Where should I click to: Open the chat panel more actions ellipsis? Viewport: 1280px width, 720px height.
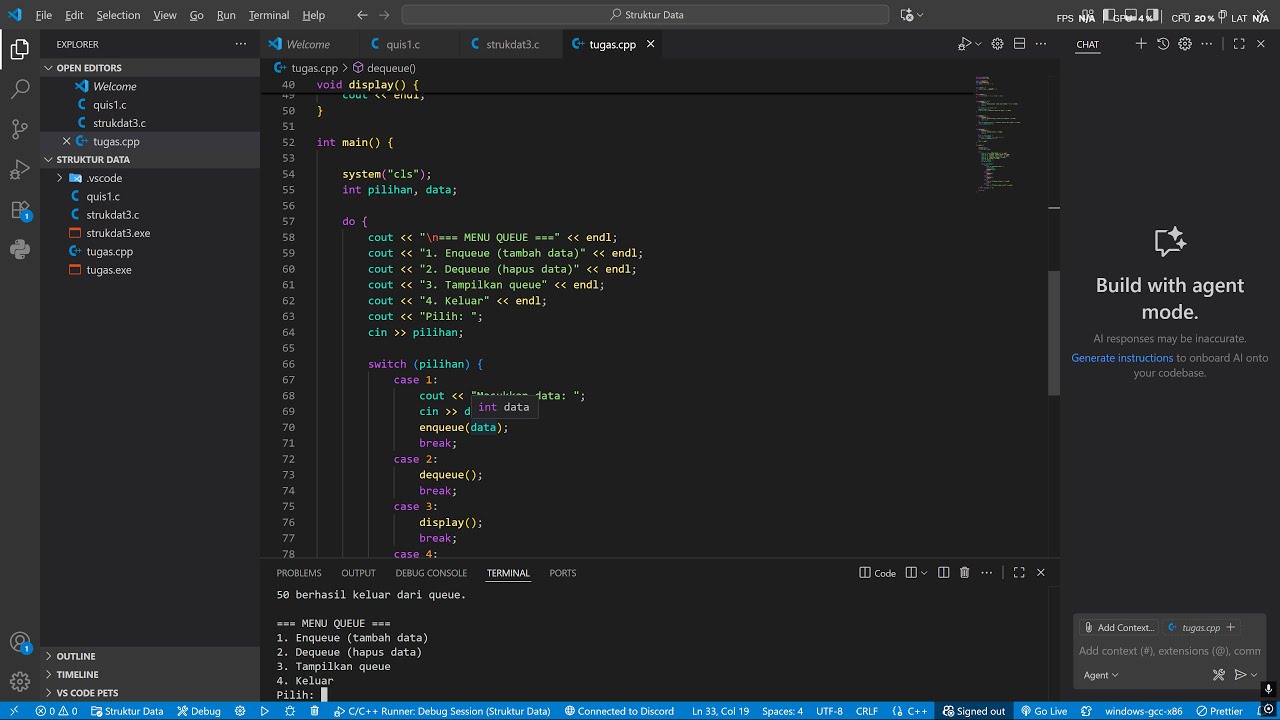(1207, 44)
